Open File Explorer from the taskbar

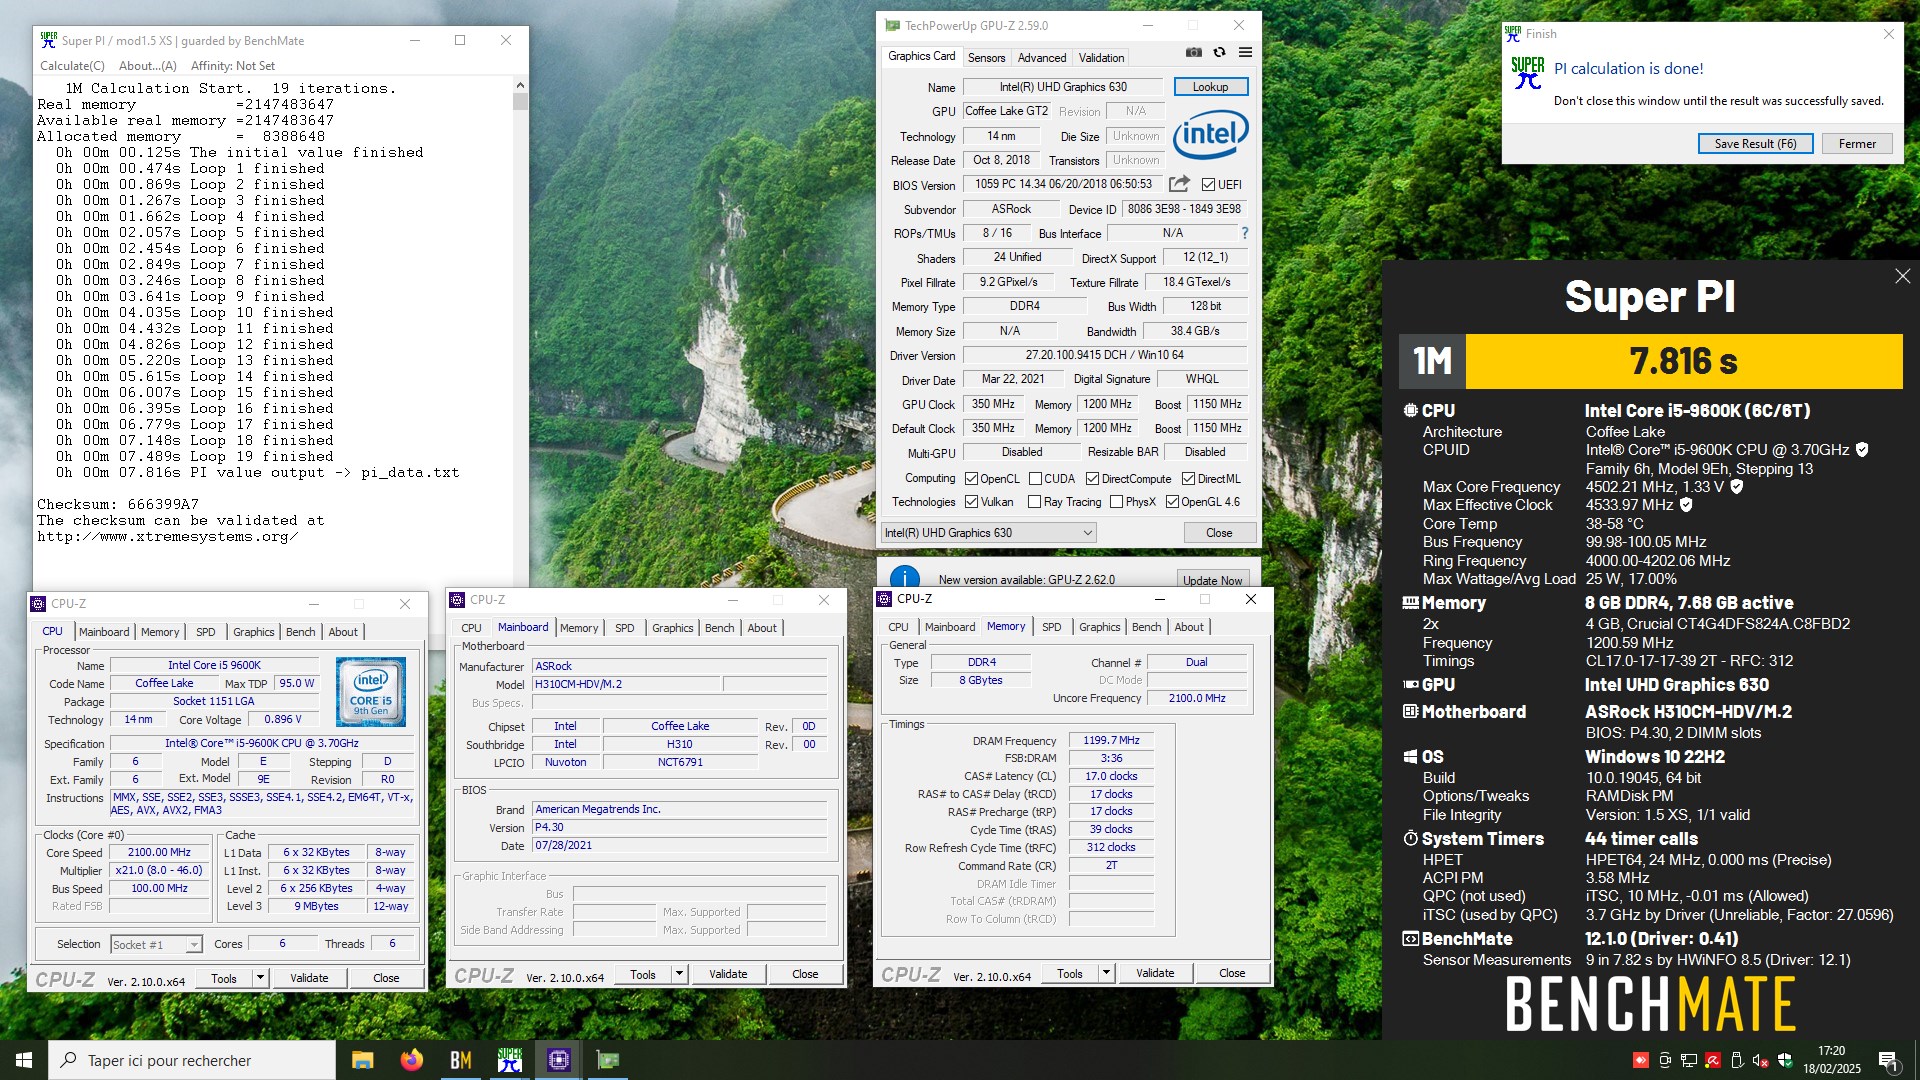coord(362,1060)
